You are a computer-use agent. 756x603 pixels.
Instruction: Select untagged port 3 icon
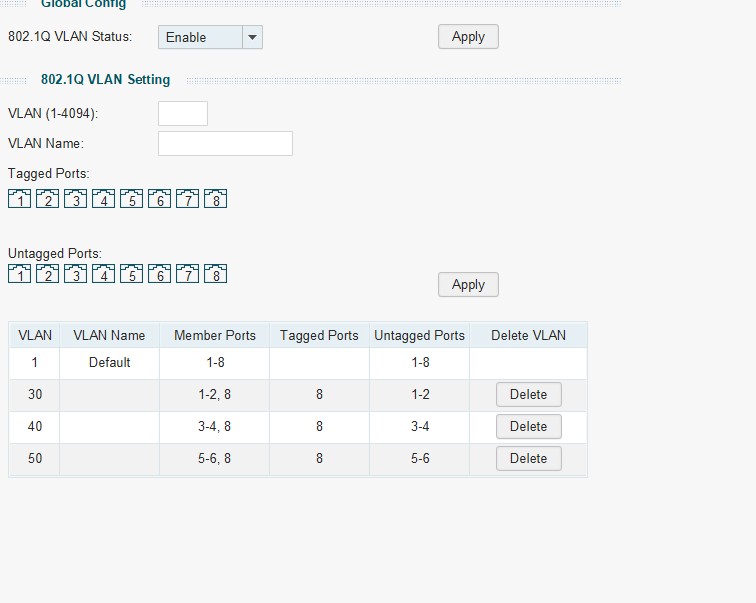pyautogui.click(x=75, y=273)
